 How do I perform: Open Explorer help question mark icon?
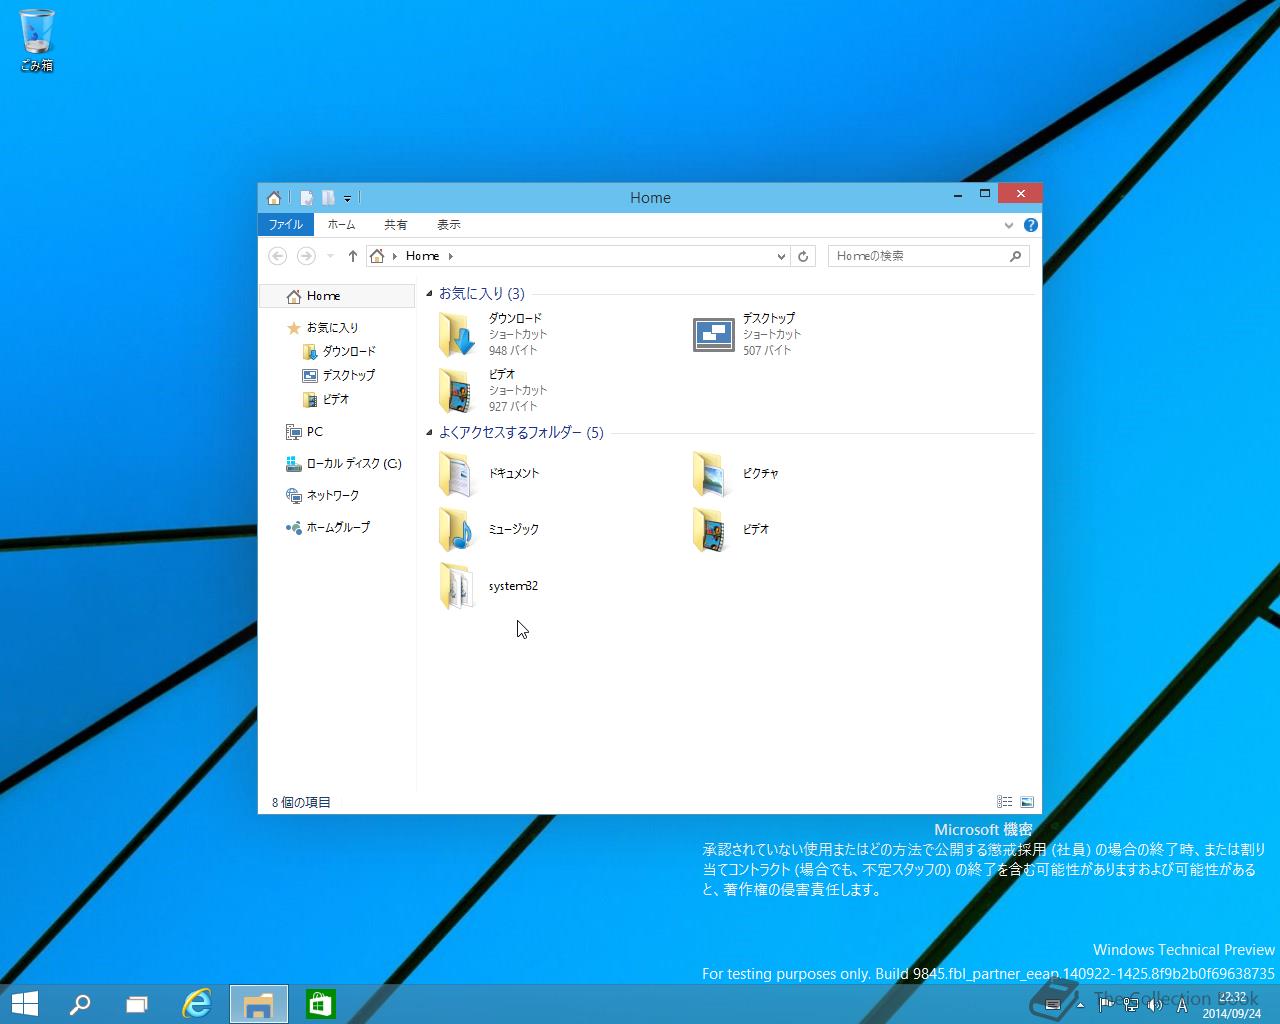(1031, 225)
